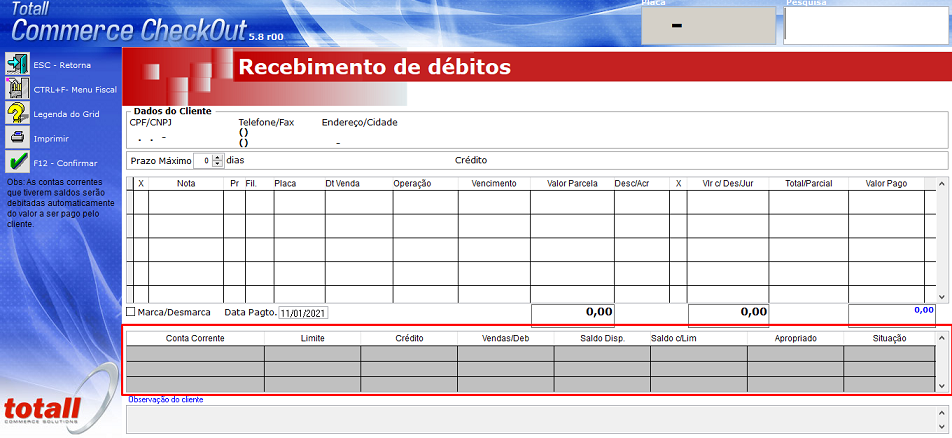
Task: Click down arrow of Conta Corrente grid scrollbar
Action: pyautogui.click(x=942, y=386)
